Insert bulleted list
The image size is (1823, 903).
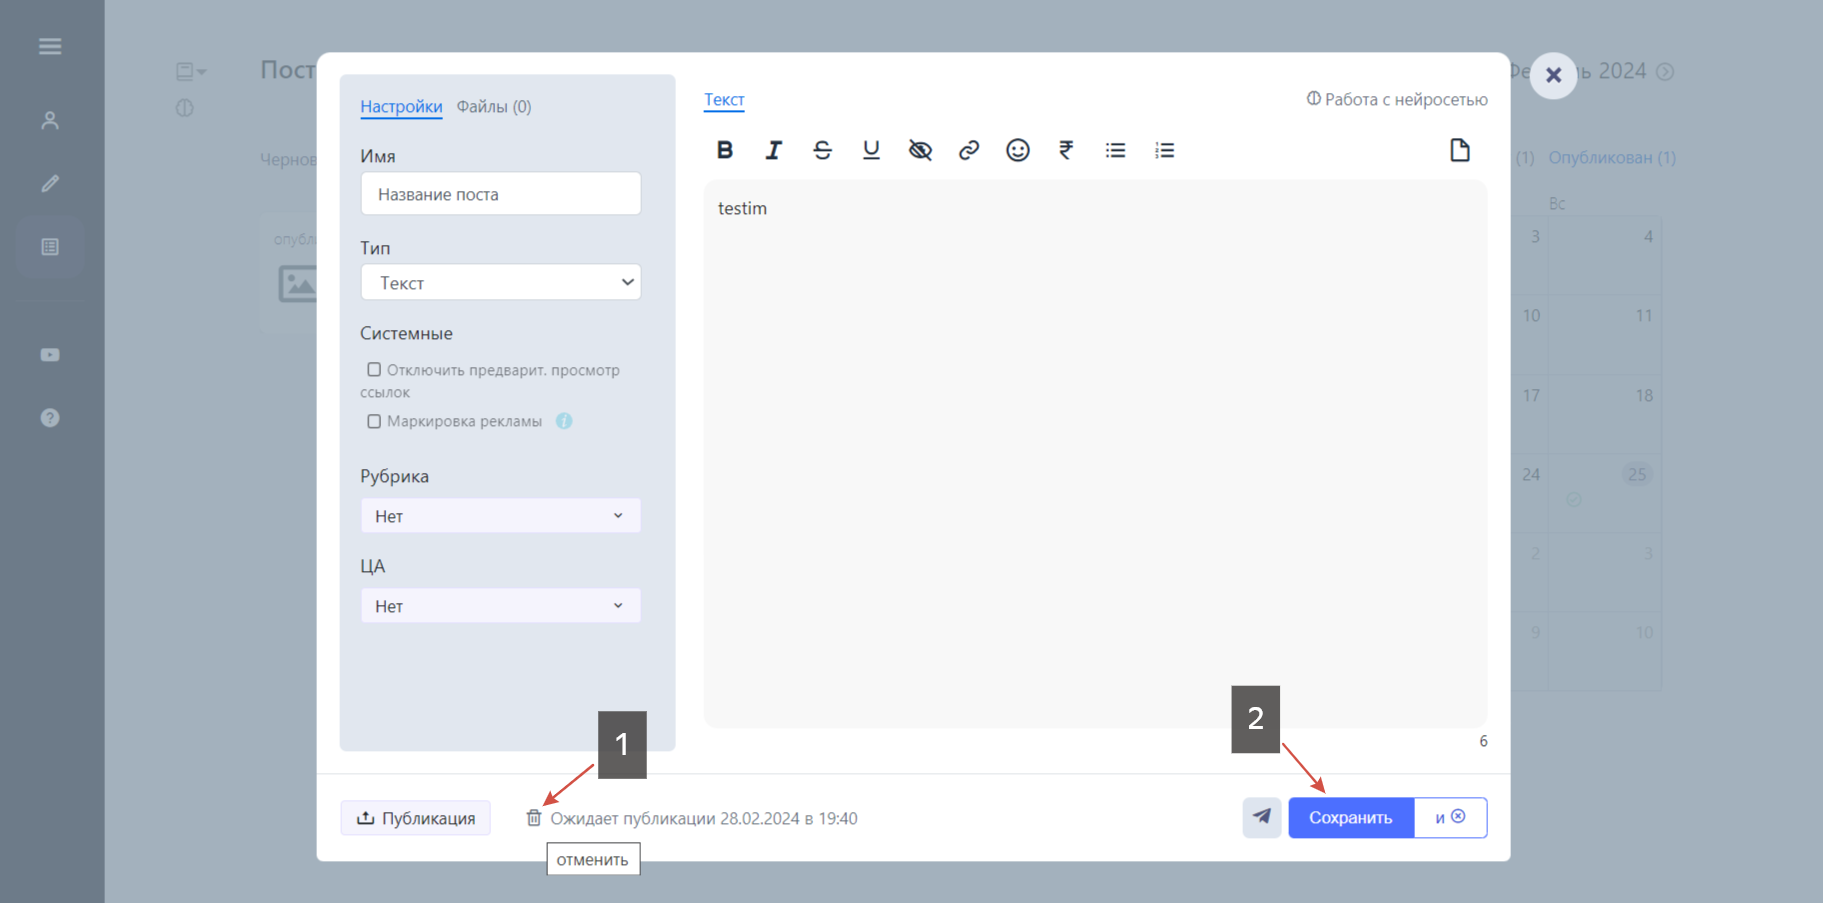pyautogui.click(x=1116, y=150)
